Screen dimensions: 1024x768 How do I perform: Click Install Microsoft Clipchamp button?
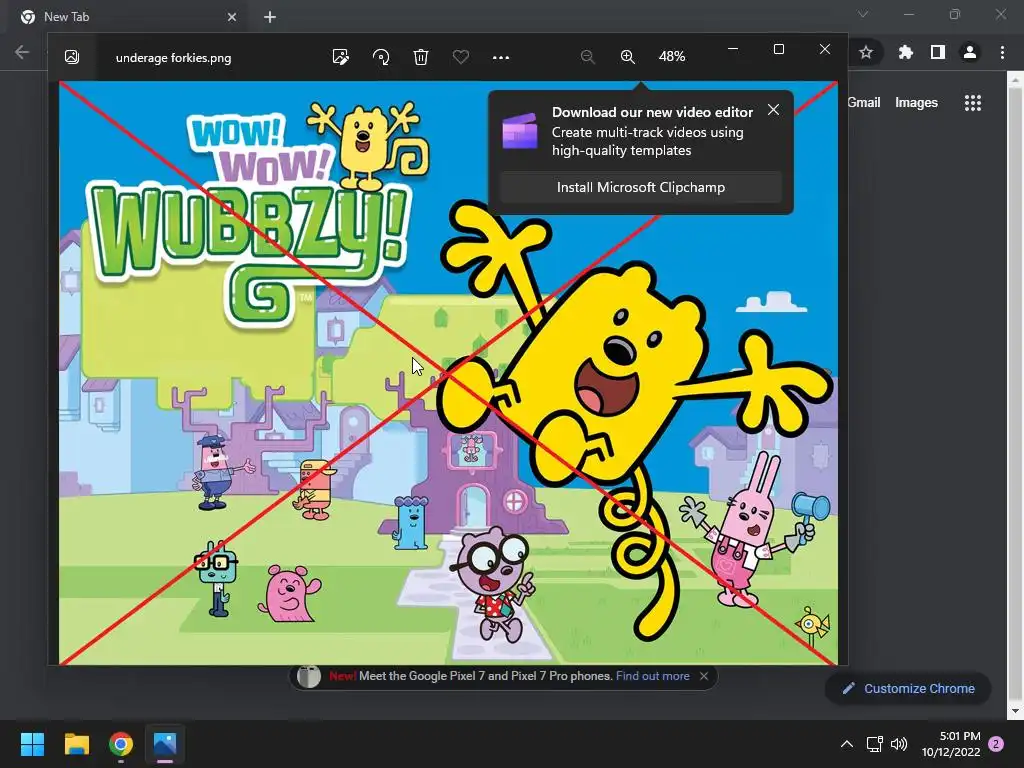point(641,187)
